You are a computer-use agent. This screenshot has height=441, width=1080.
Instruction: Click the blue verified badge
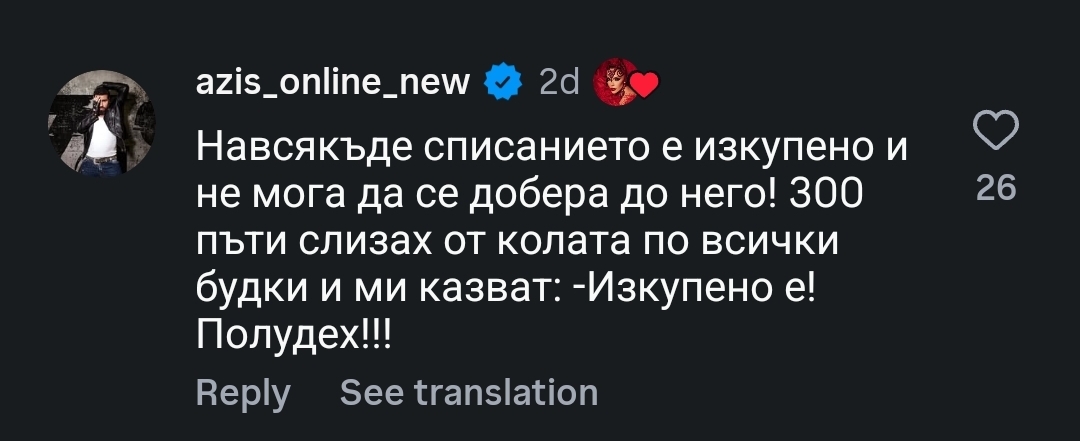click(x=504, y=84)
